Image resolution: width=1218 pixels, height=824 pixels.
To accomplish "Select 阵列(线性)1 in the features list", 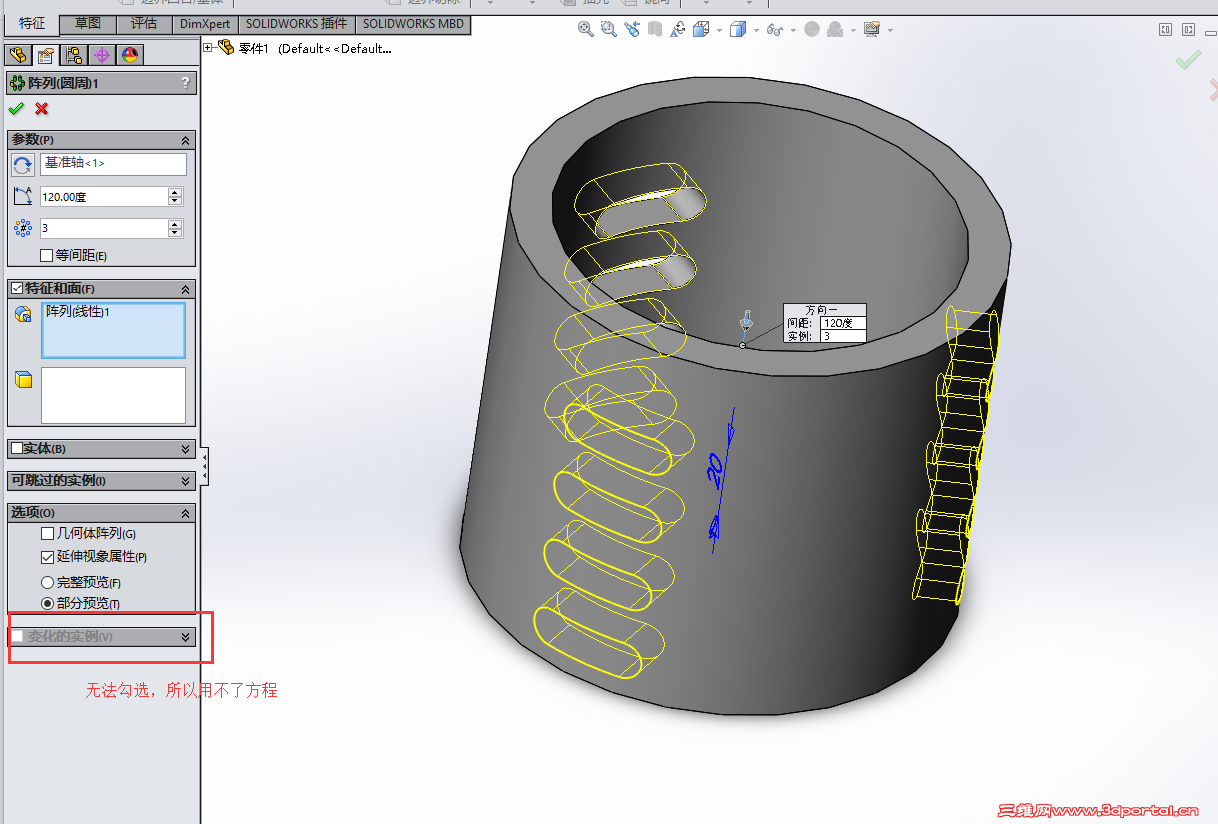I will click(x=78, y=312).
